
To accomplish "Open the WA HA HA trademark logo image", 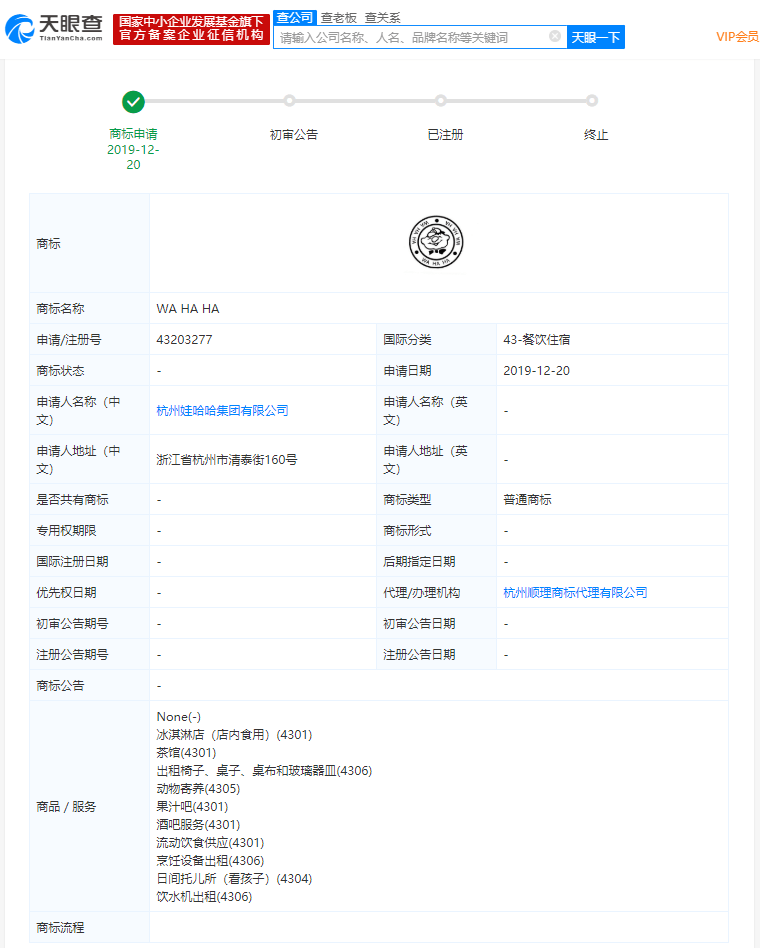I will [436, 243].
